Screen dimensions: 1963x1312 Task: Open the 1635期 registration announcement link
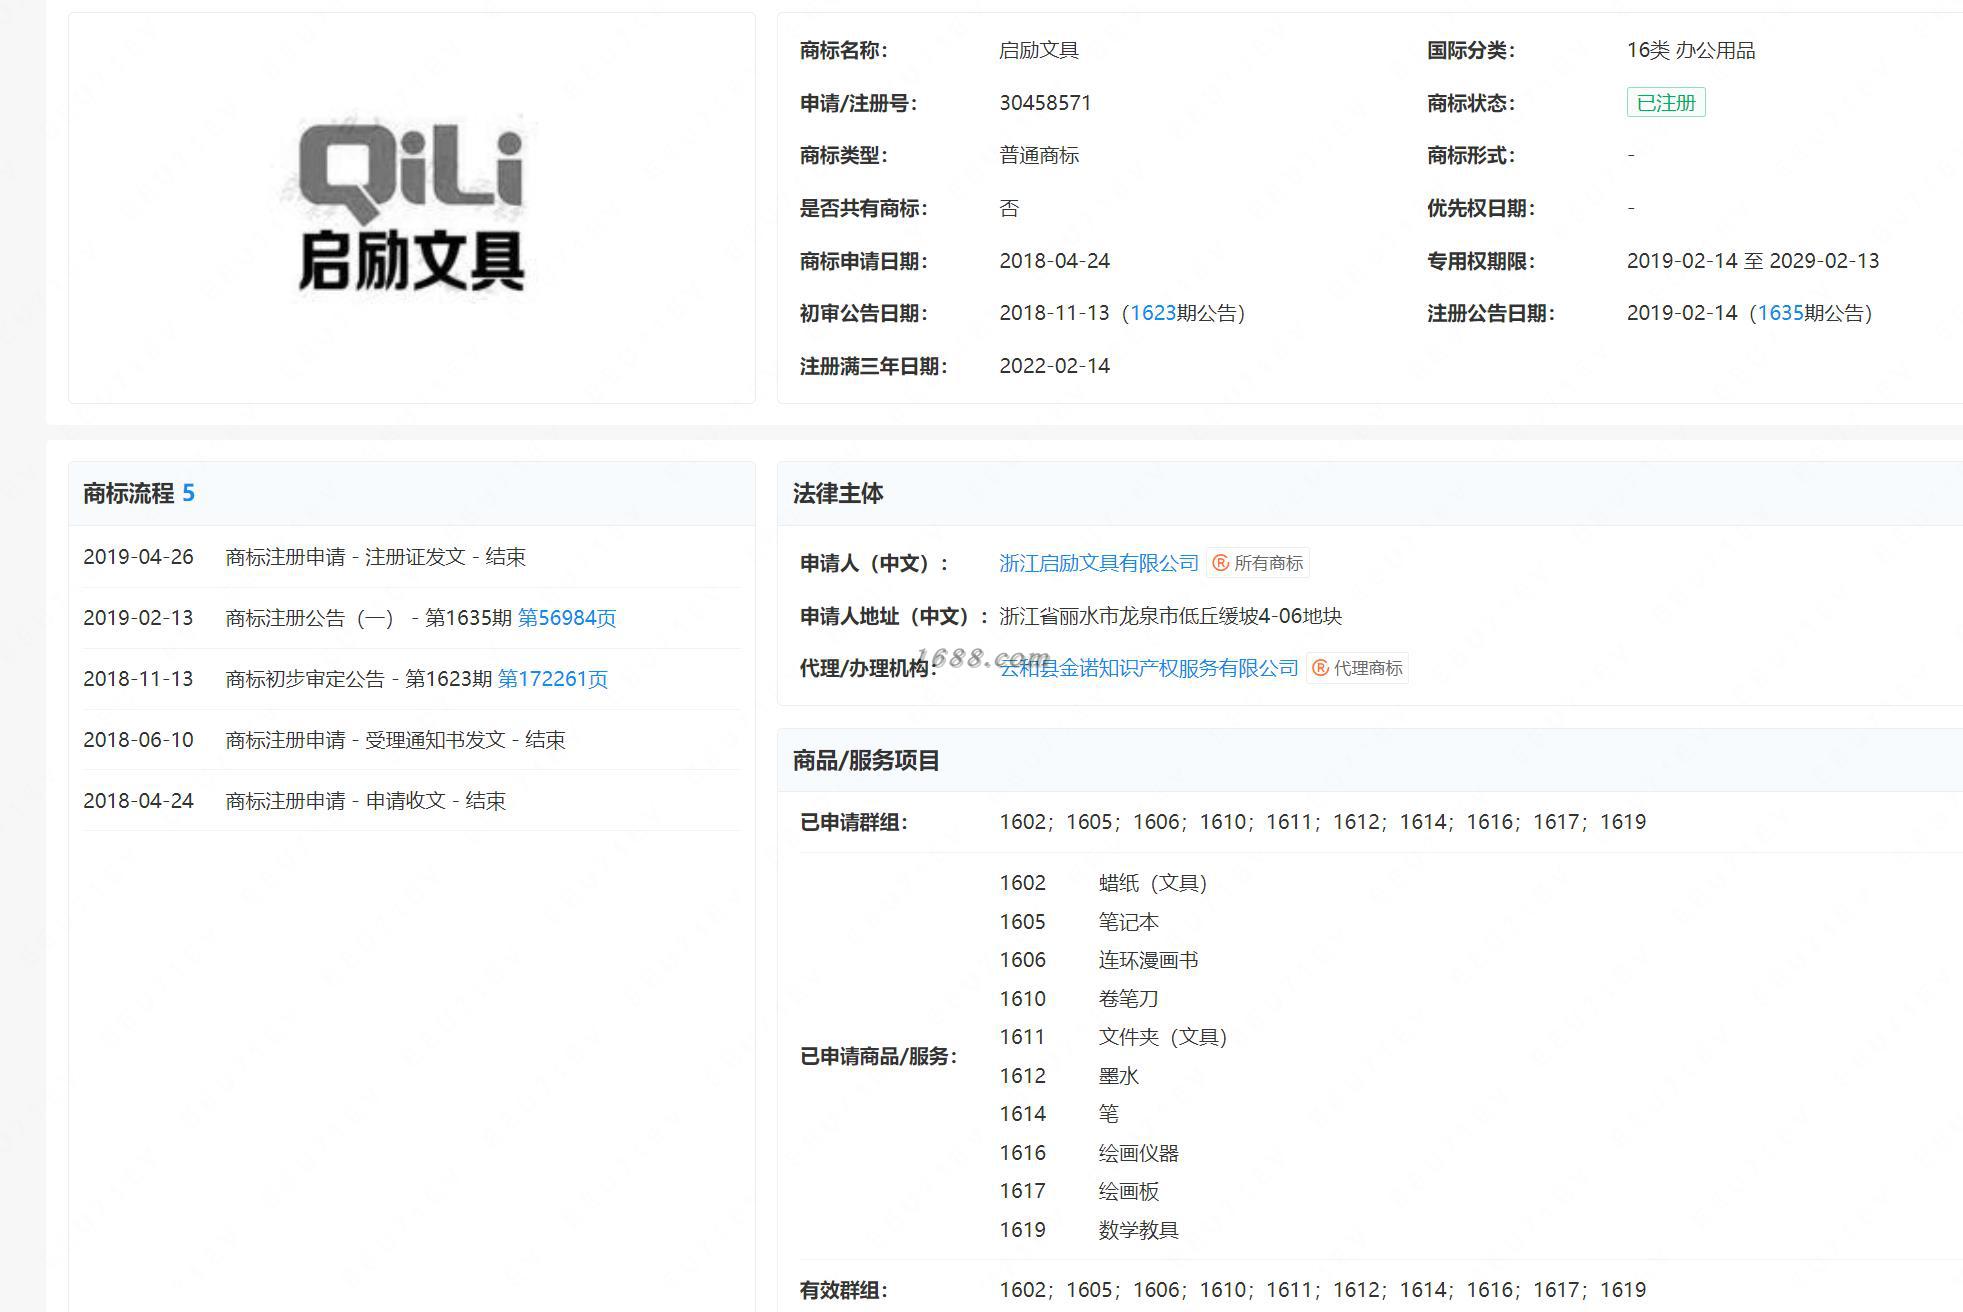click(1780, 313)
